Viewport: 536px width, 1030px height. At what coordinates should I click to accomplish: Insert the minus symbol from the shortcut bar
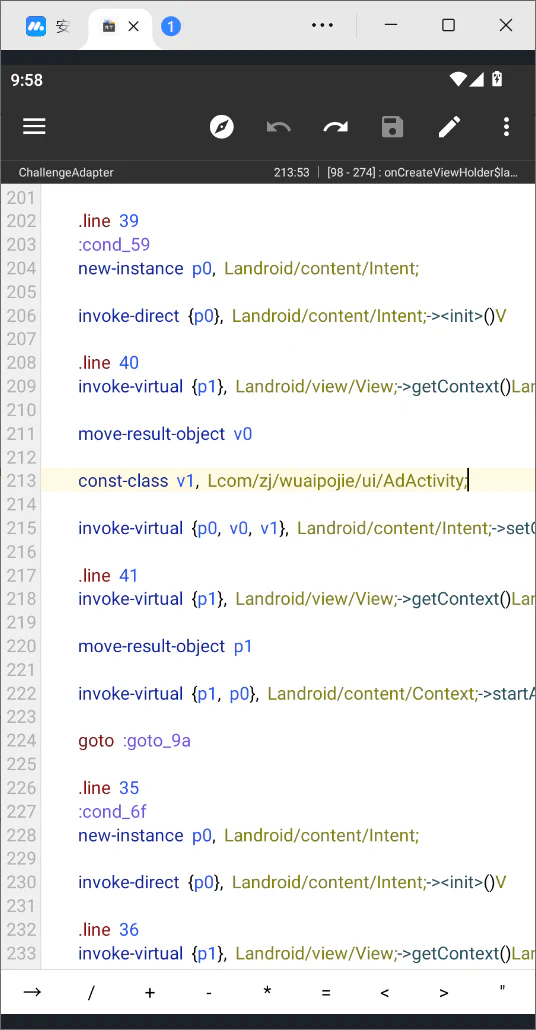208,993
